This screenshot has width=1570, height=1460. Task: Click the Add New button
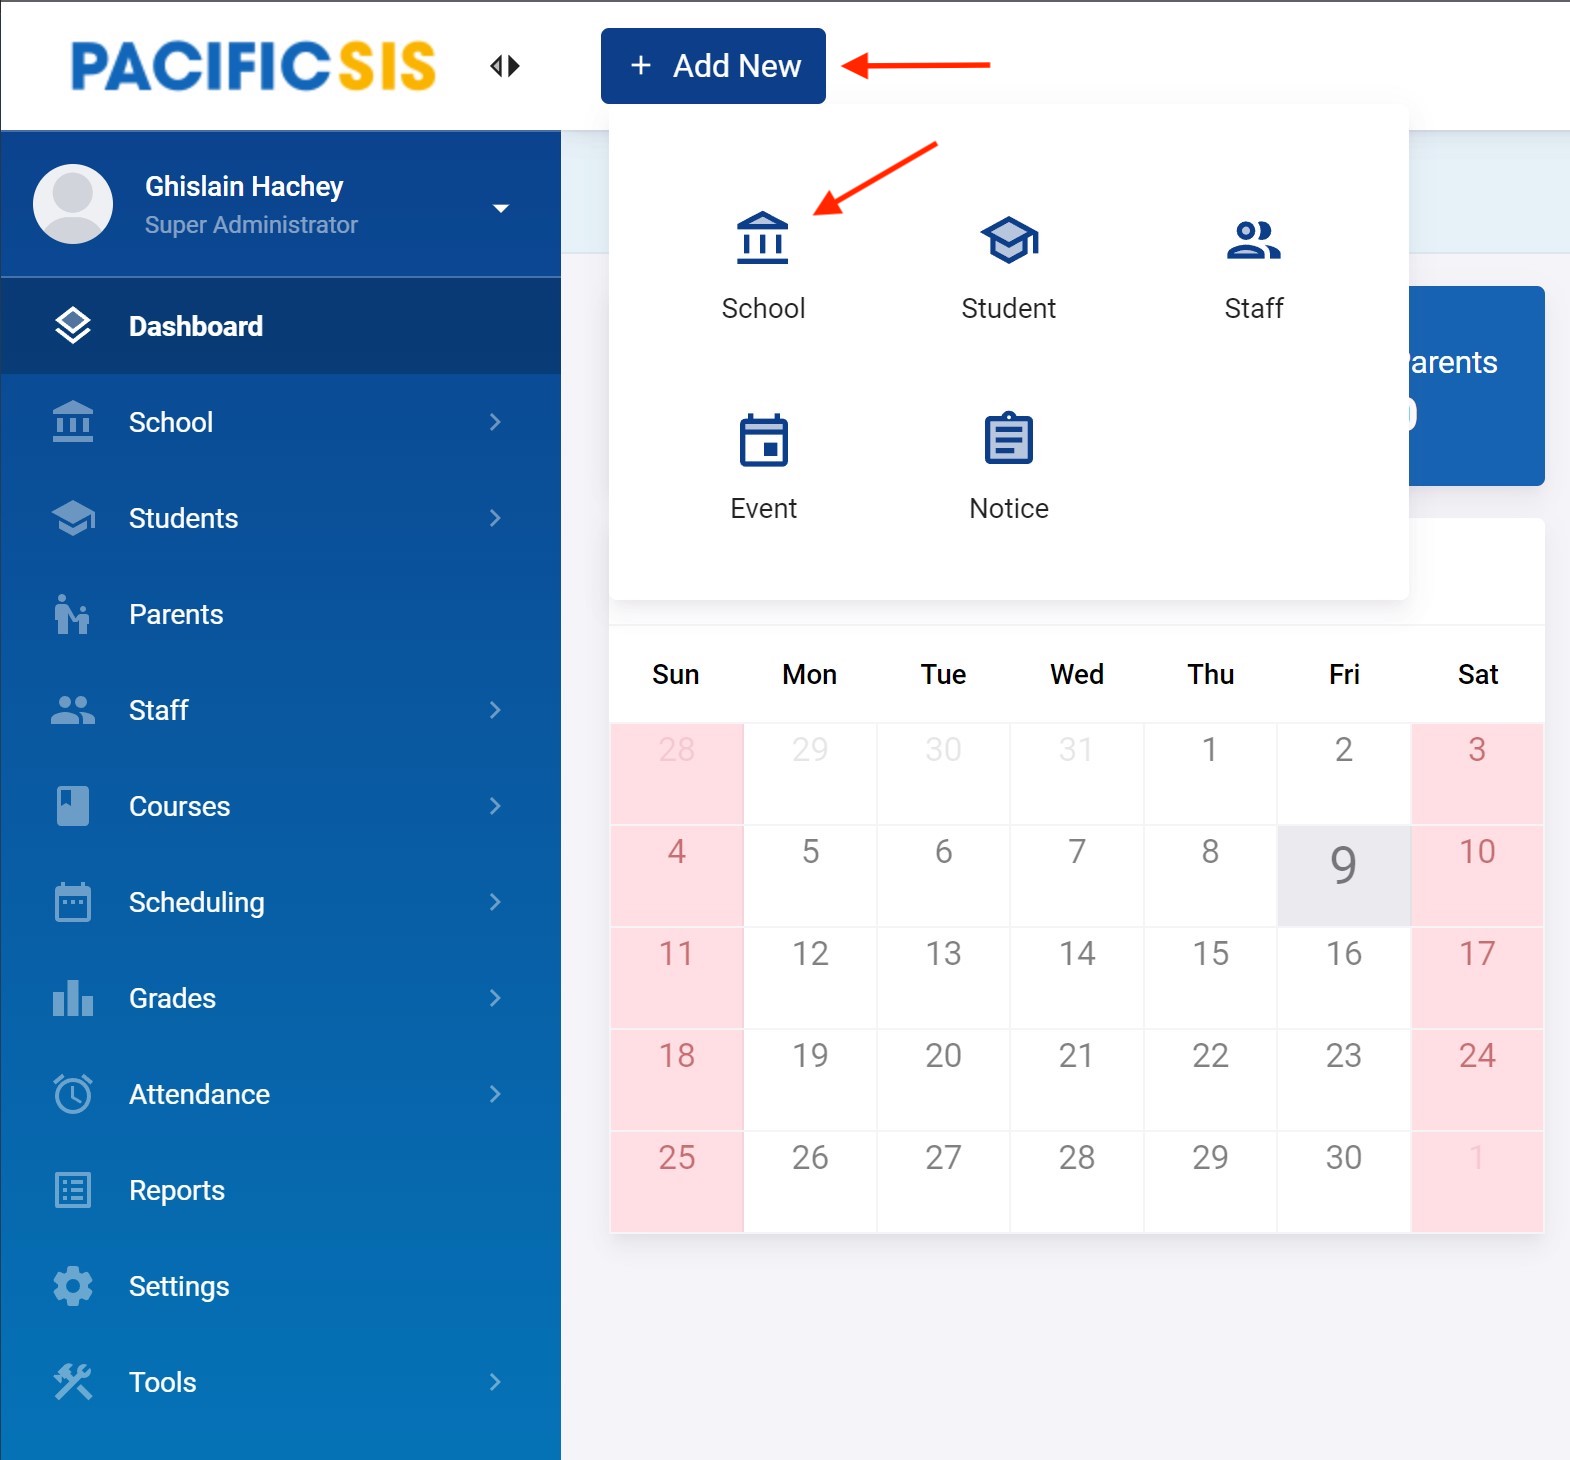pyautogui.click(x=713, y=66)
